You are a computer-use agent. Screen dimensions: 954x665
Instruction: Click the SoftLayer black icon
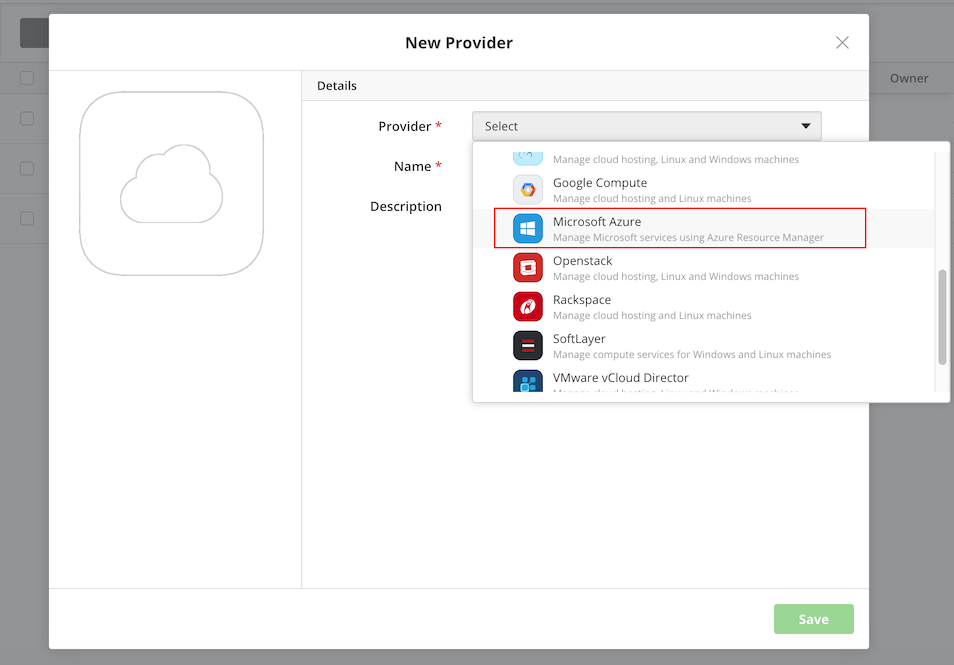tap(527, 346)
